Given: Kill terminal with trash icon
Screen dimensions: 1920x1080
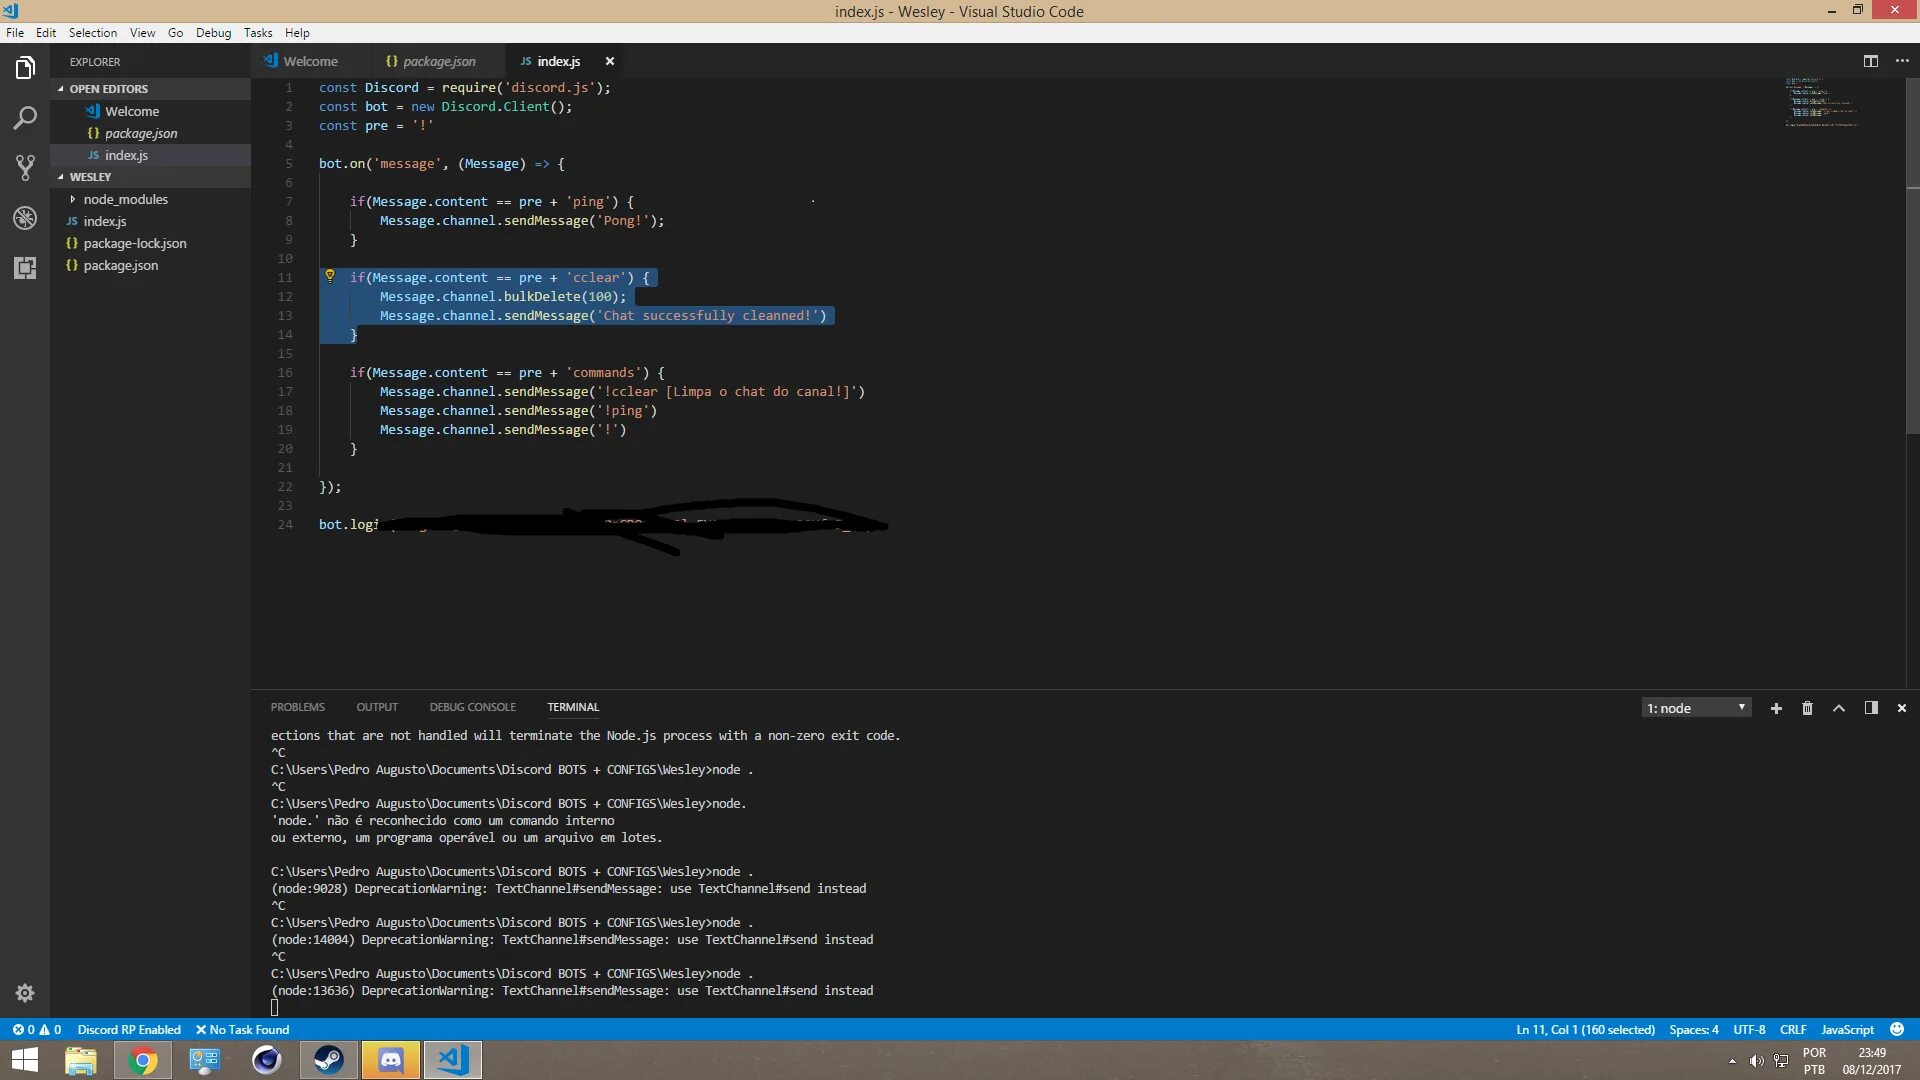Looking at the screenshot, I should tap(1807, 708).
